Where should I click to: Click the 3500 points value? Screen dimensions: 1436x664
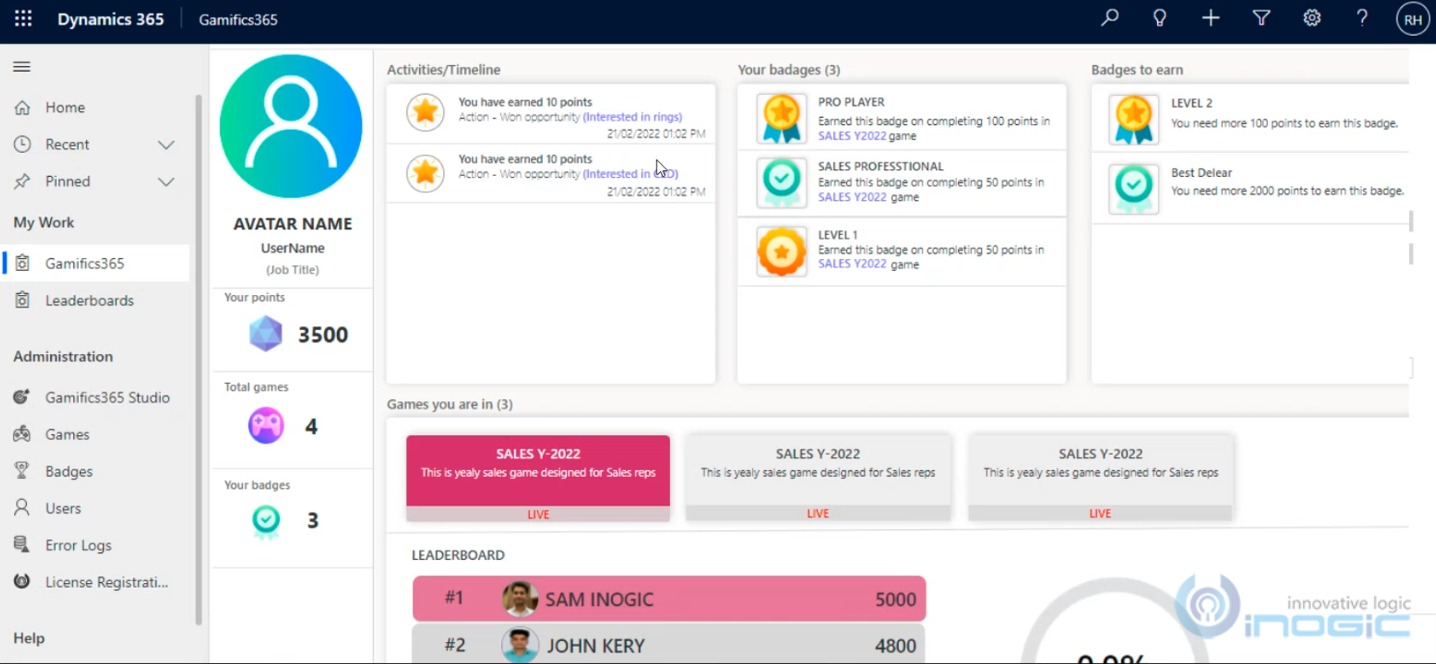(323, 335)
